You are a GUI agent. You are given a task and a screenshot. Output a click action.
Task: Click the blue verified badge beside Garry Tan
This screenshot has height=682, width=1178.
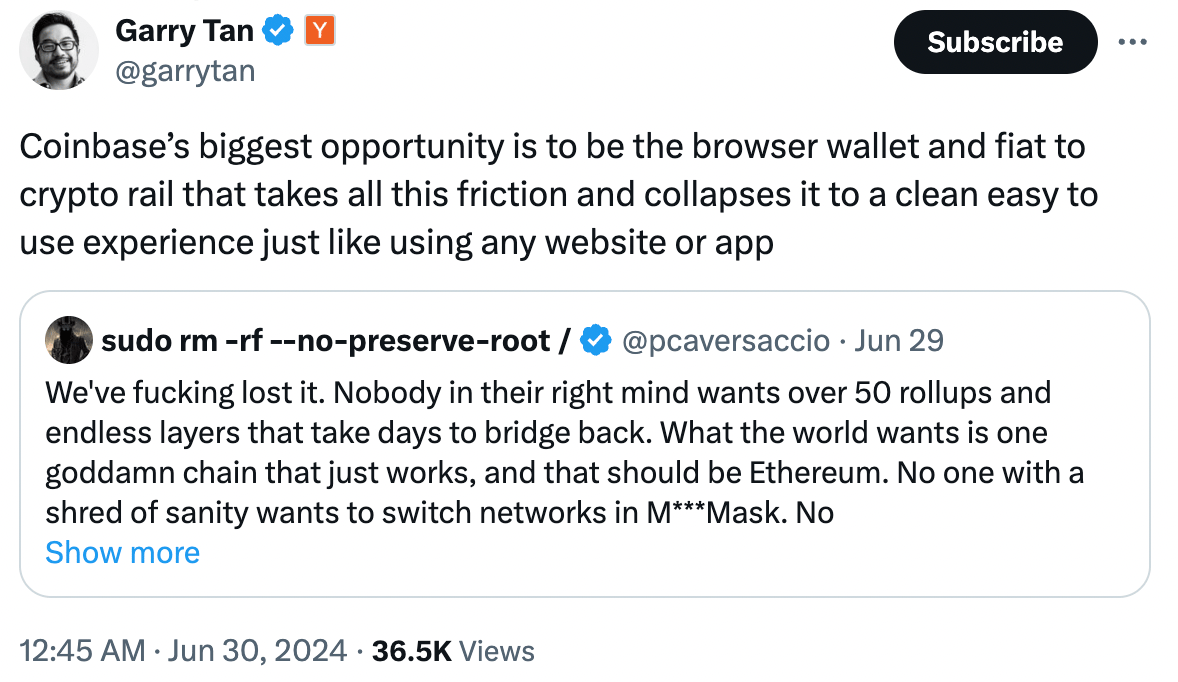278,31
